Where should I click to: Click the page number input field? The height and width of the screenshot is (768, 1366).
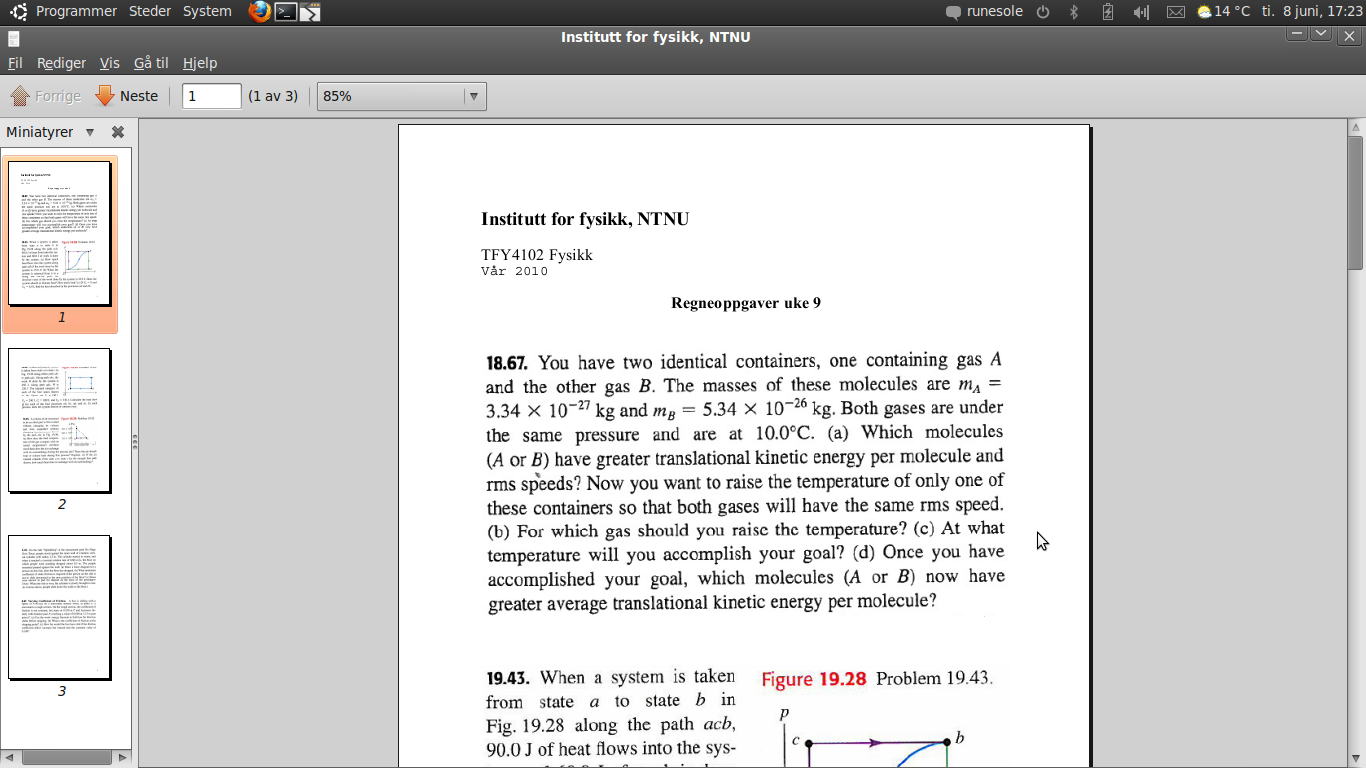coord(212,96)
